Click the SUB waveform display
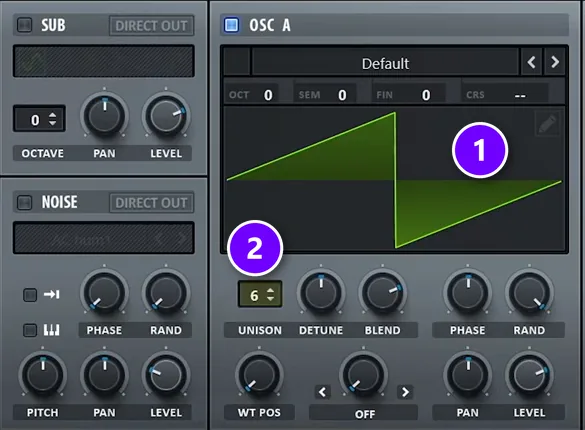The width and height of the screenshot is (585, 430). 104,61
